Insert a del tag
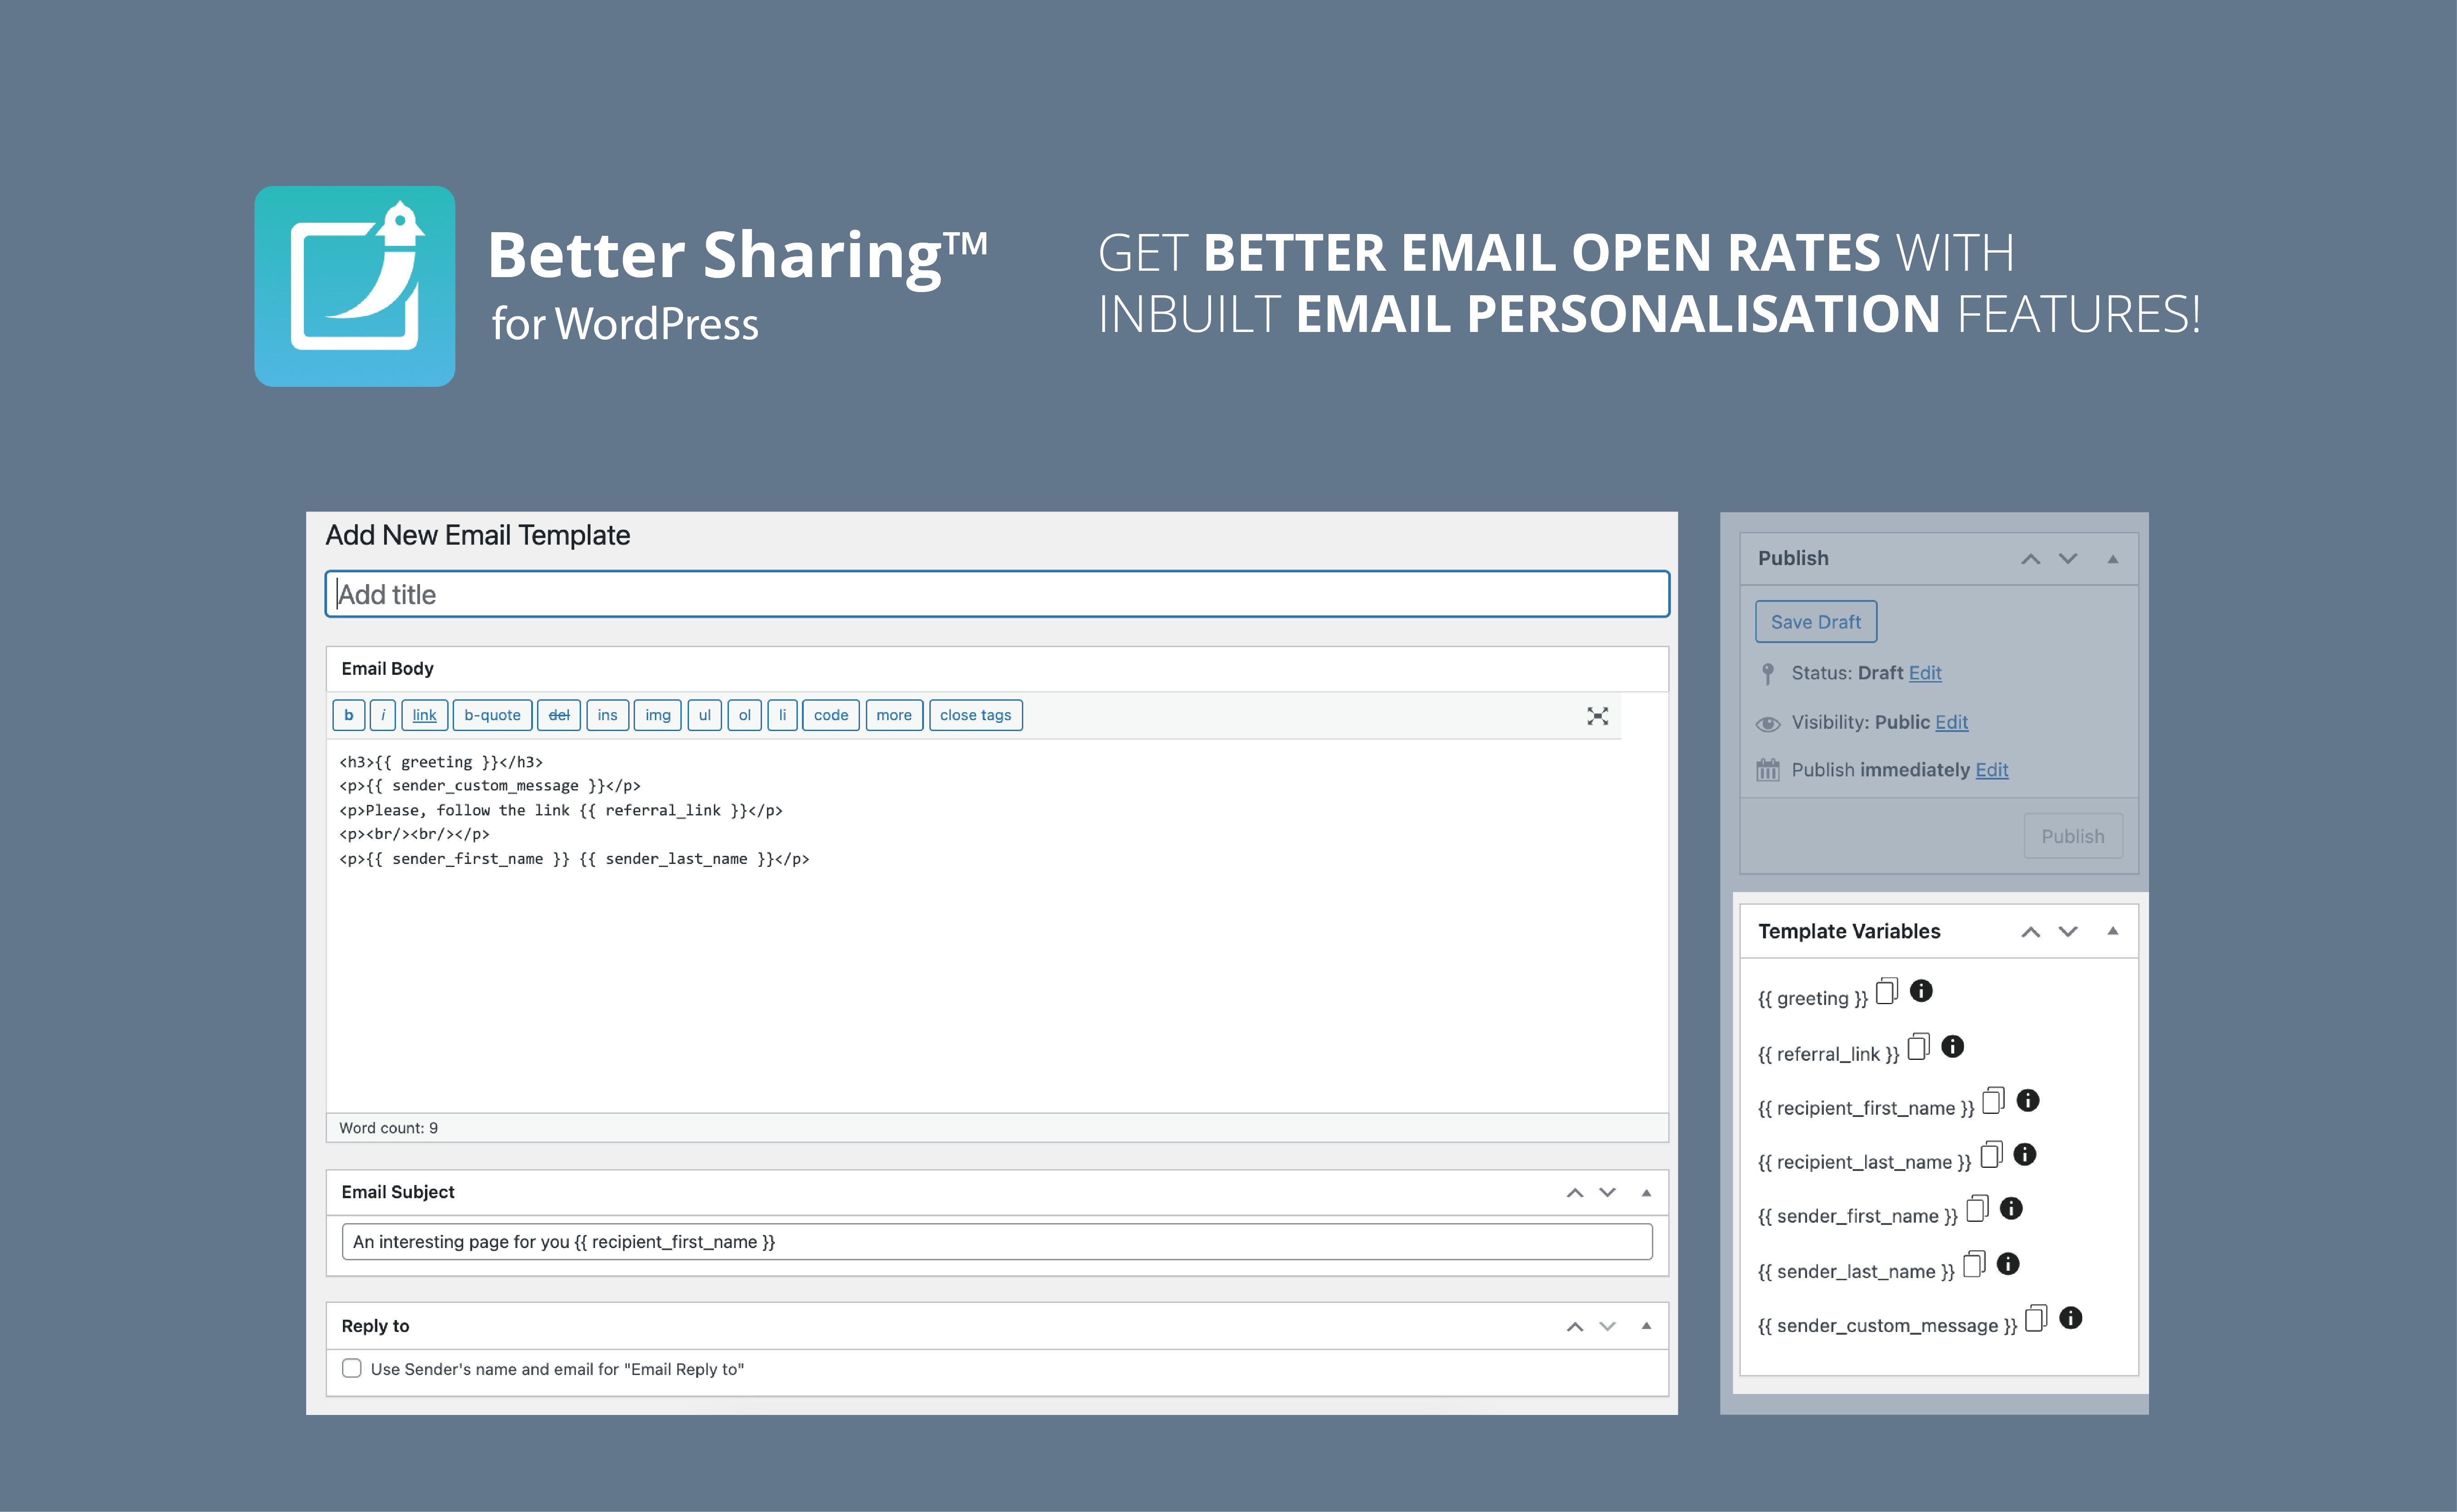This screenshot has width=2457, height=1512. pyautogui.click(x=559, y=715)
